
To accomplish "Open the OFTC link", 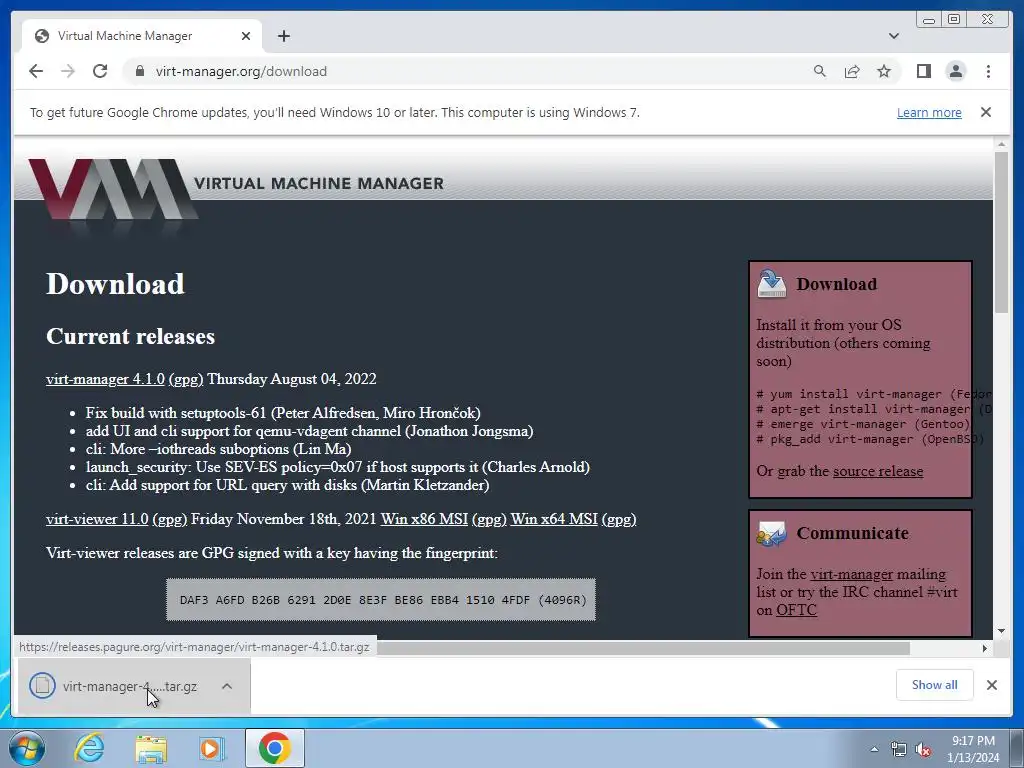I will [x=796, y=610].
